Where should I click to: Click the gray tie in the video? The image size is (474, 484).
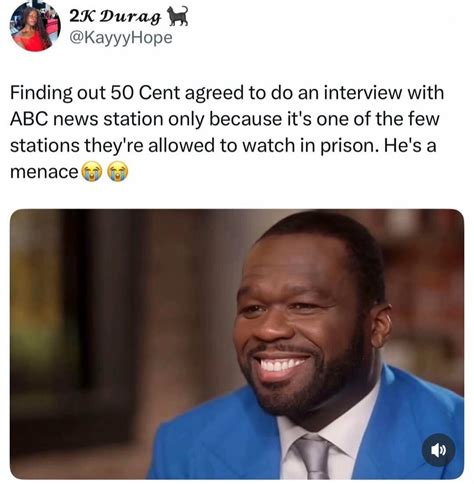(x=312, y=458)
